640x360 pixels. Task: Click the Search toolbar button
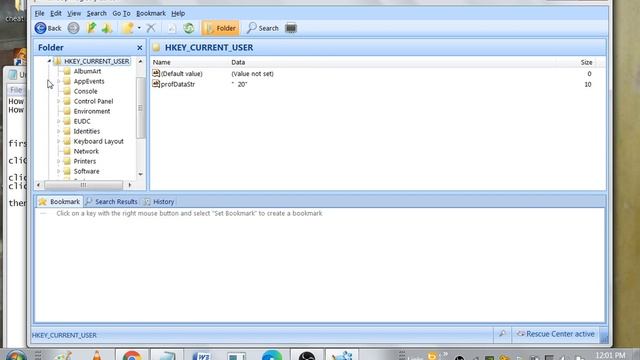[263, 28]
